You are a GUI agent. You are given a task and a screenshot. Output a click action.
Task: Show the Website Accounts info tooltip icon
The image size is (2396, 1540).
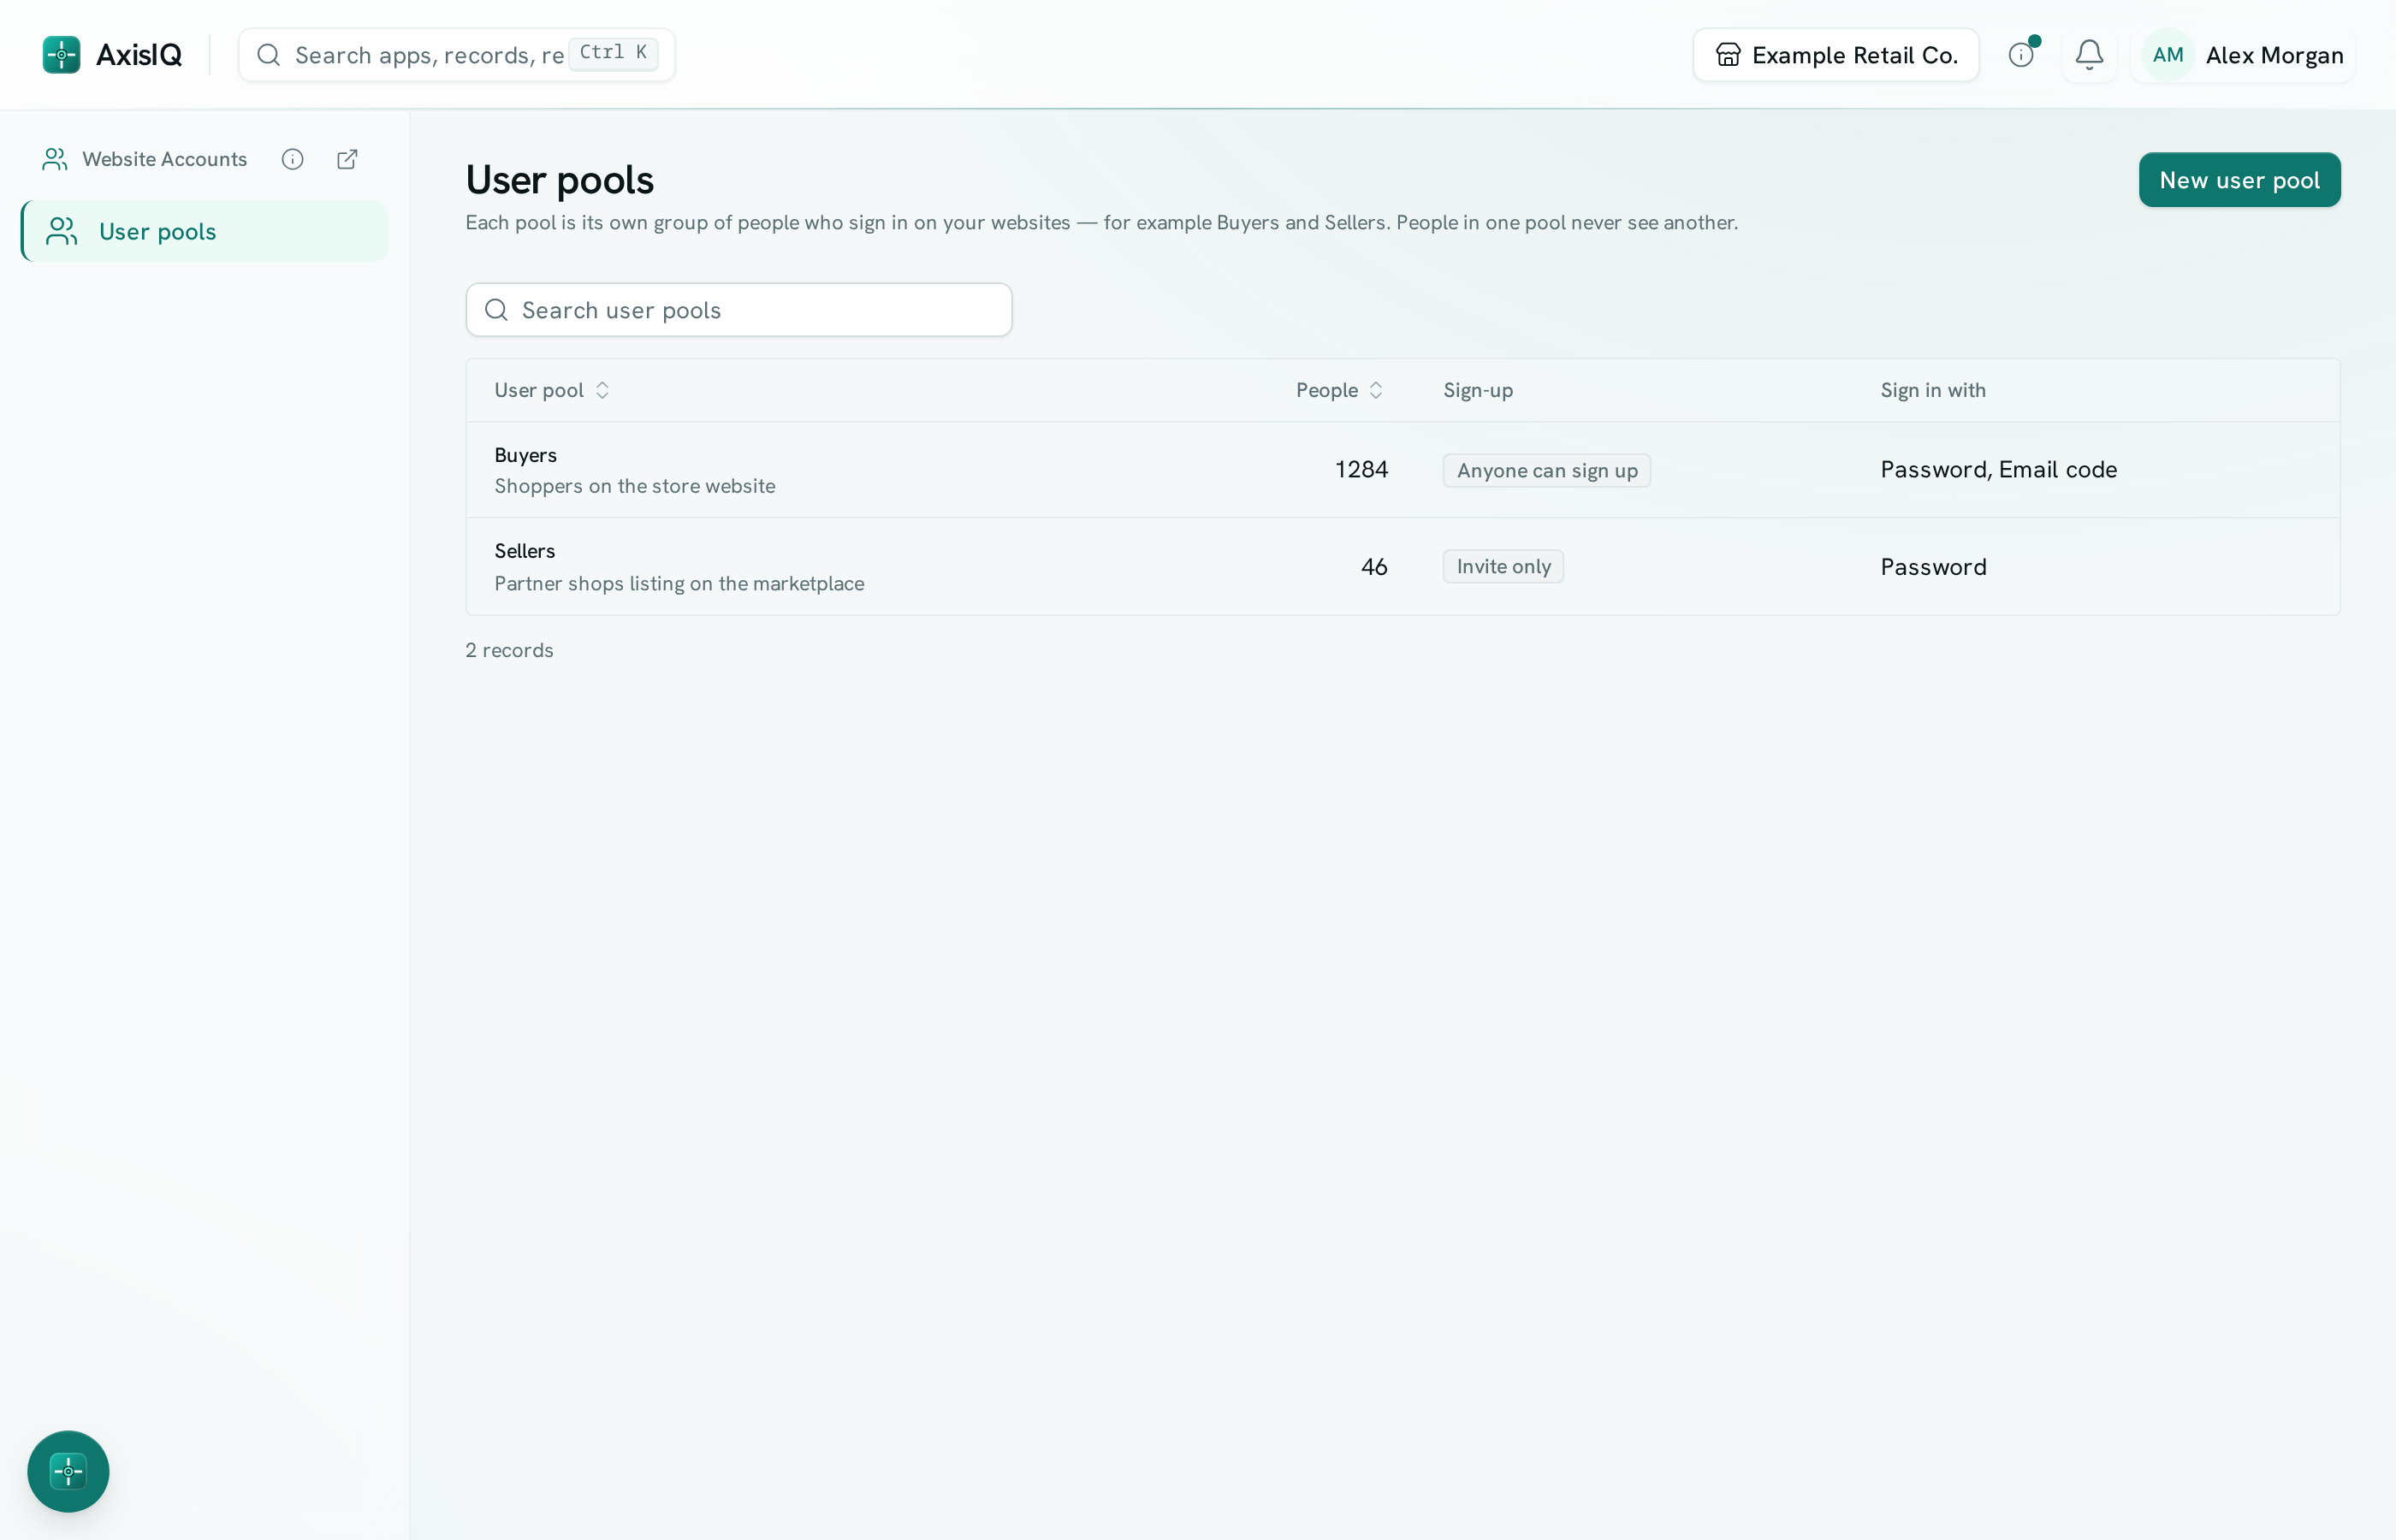click(292, 159)
